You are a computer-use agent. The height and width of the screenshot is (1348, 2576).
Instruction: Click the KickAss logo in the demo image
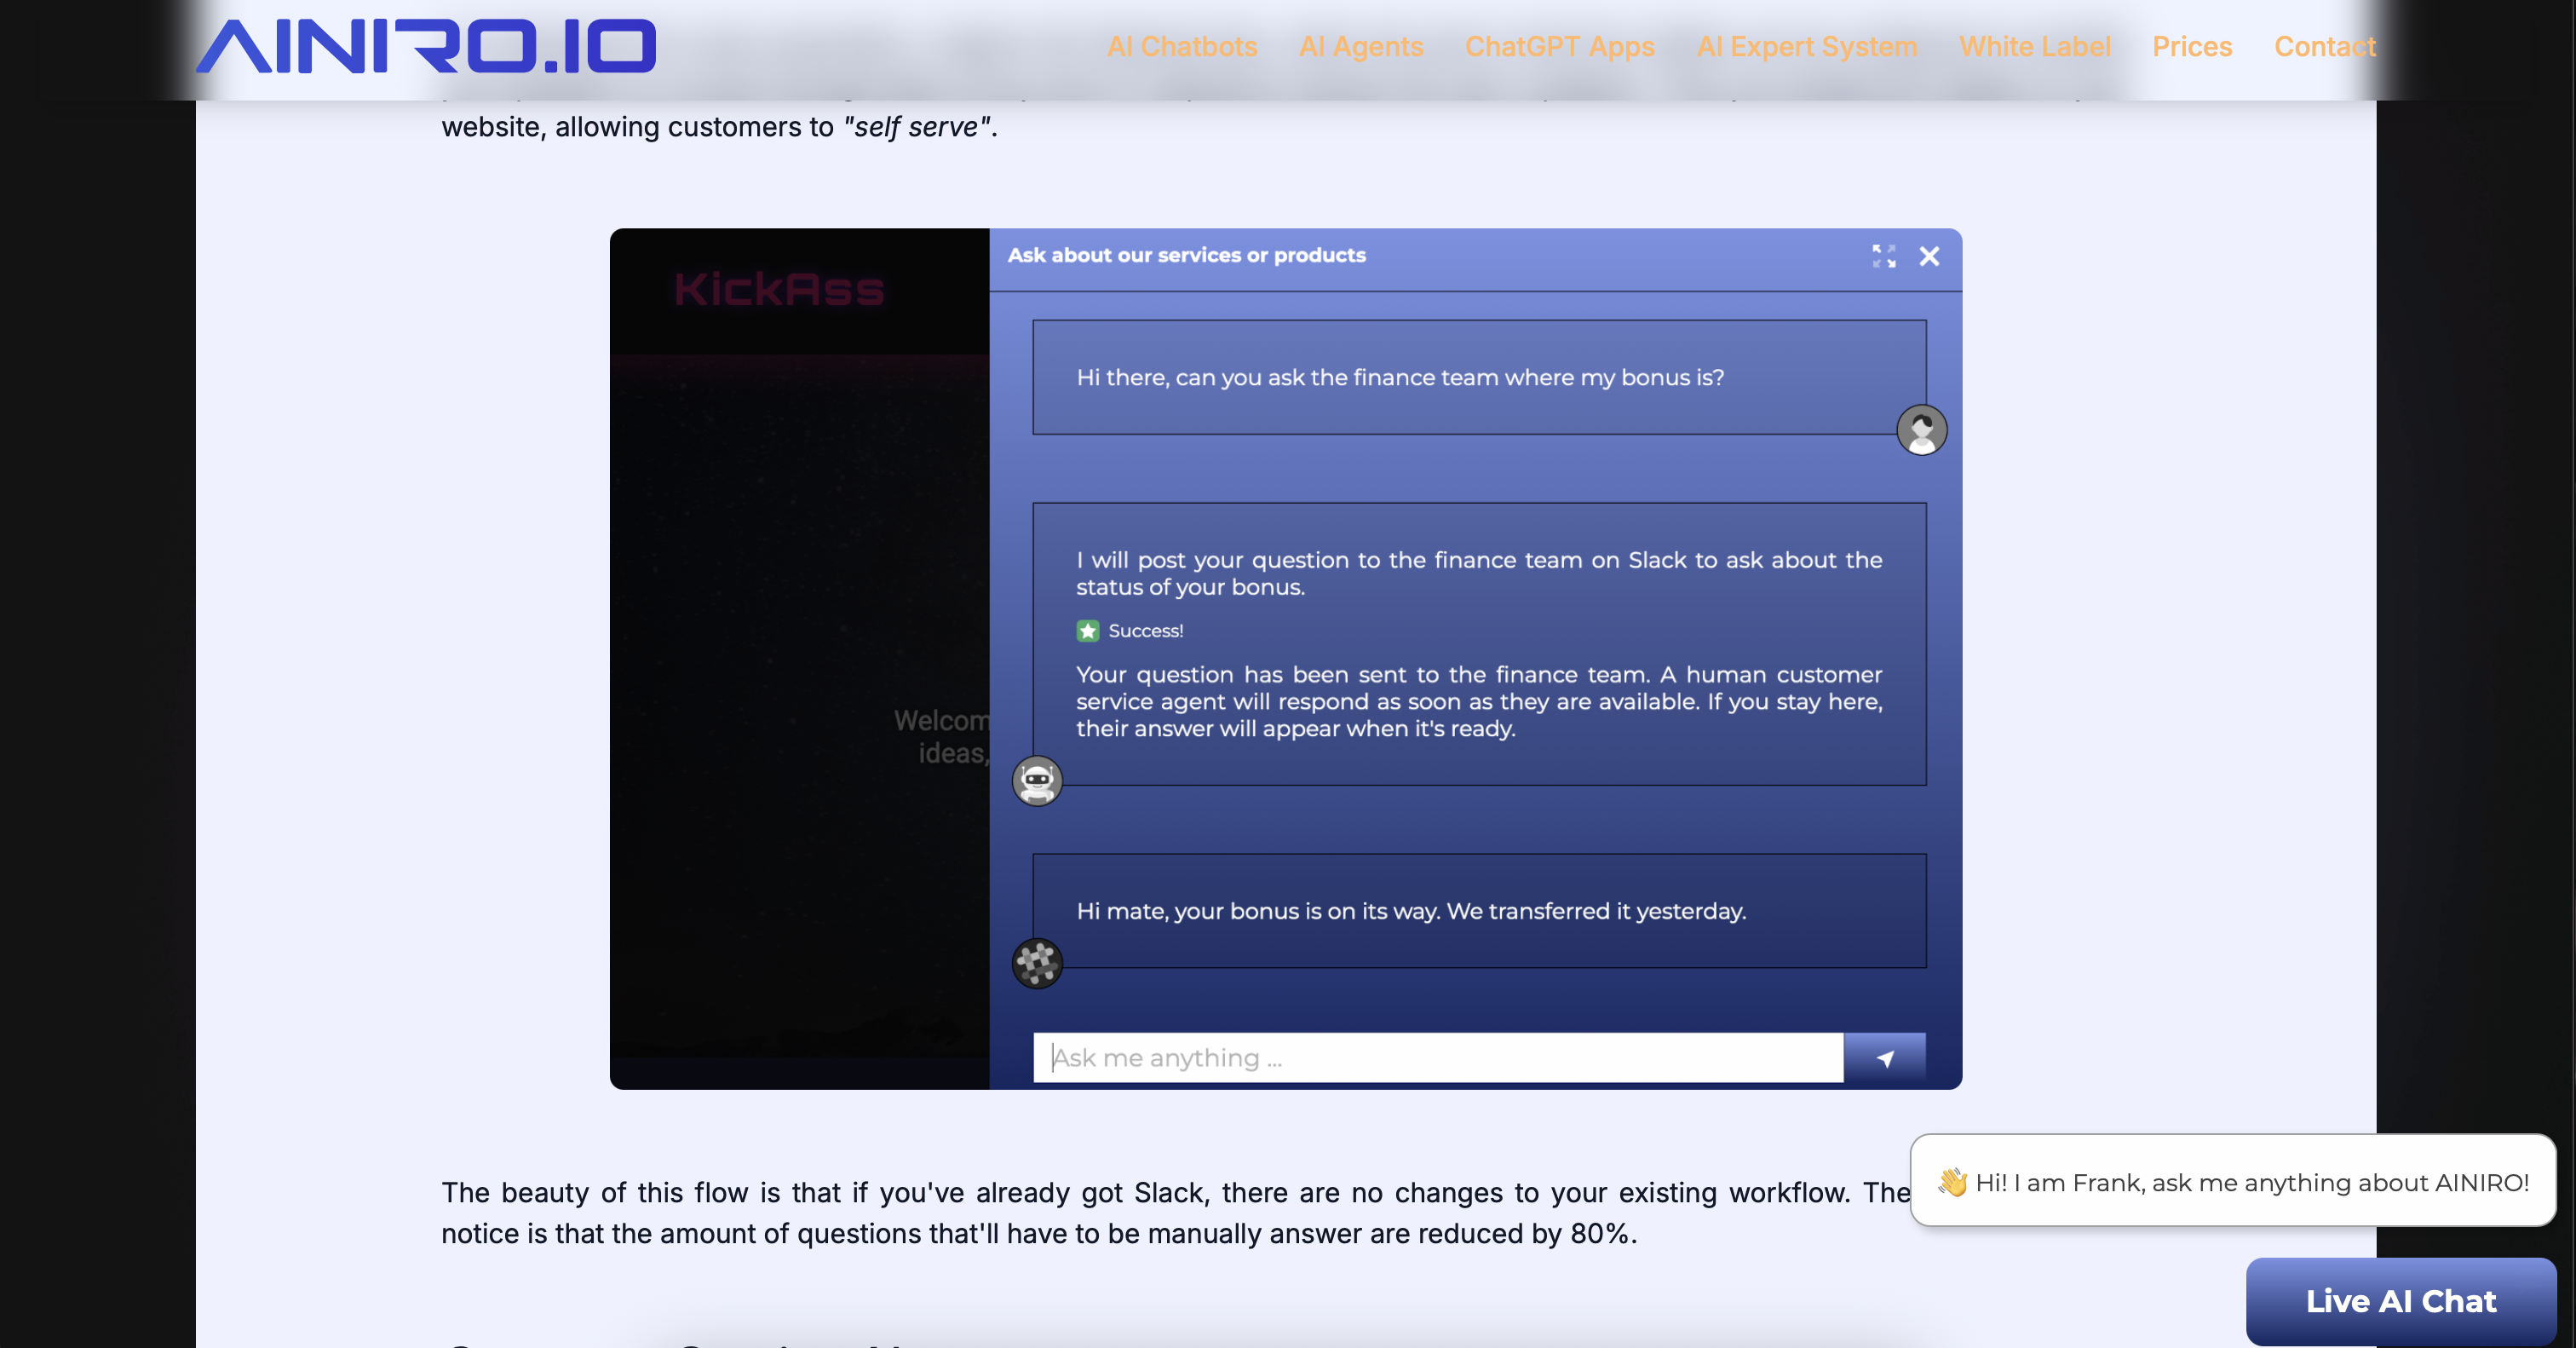[779, 290]
